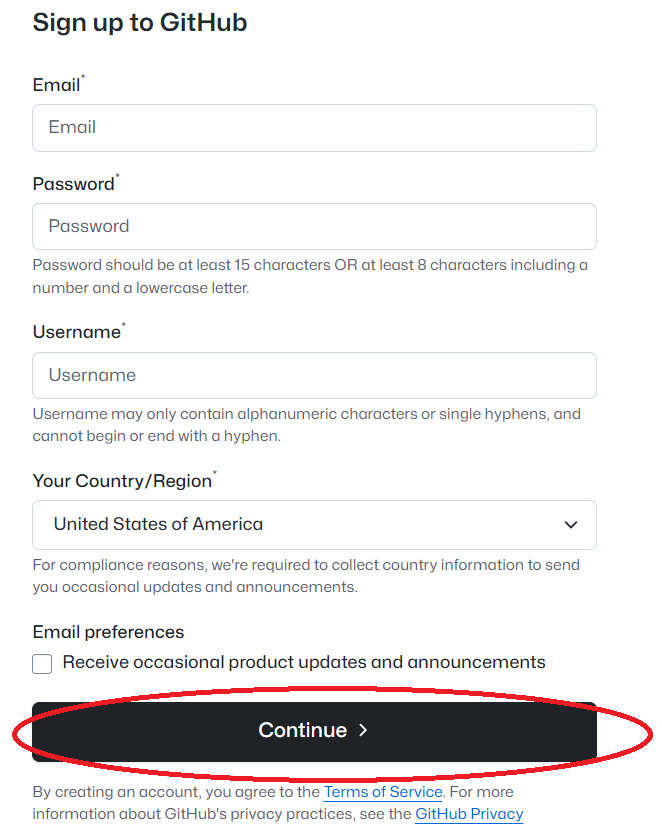The width and height of the screenshot is (662, 829).
Task: Open the United States of America dropdown
Action: pyautogui.click(x=314, y=525)
